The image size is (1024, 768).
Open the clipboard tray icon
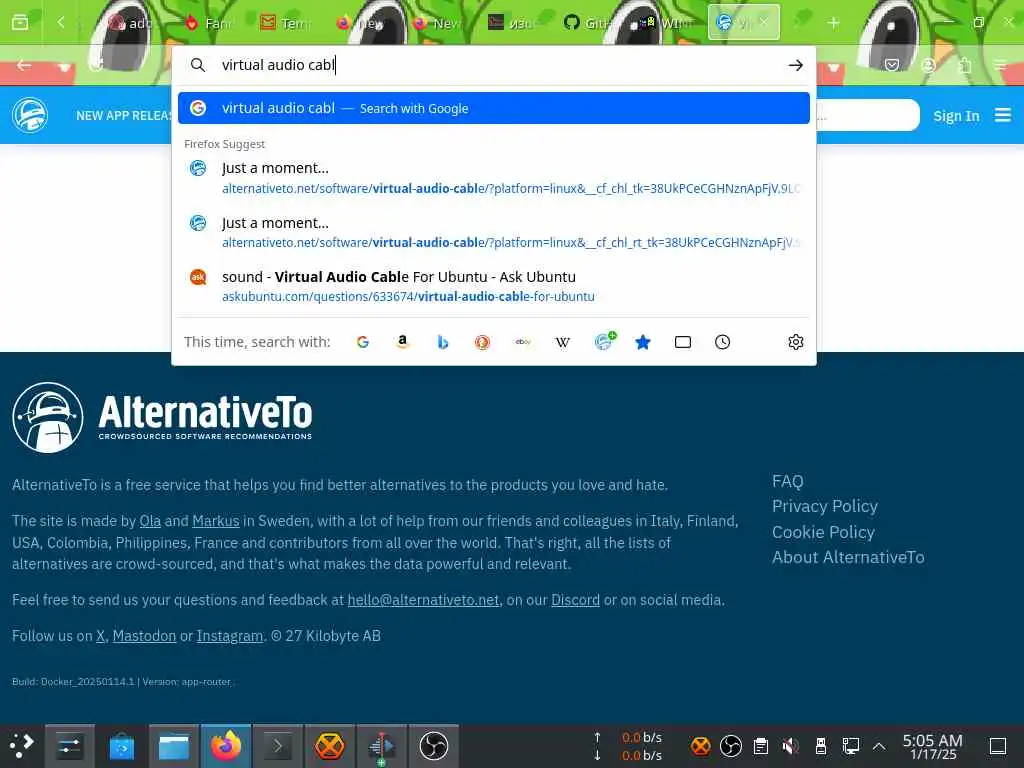(x=760, y=746)
